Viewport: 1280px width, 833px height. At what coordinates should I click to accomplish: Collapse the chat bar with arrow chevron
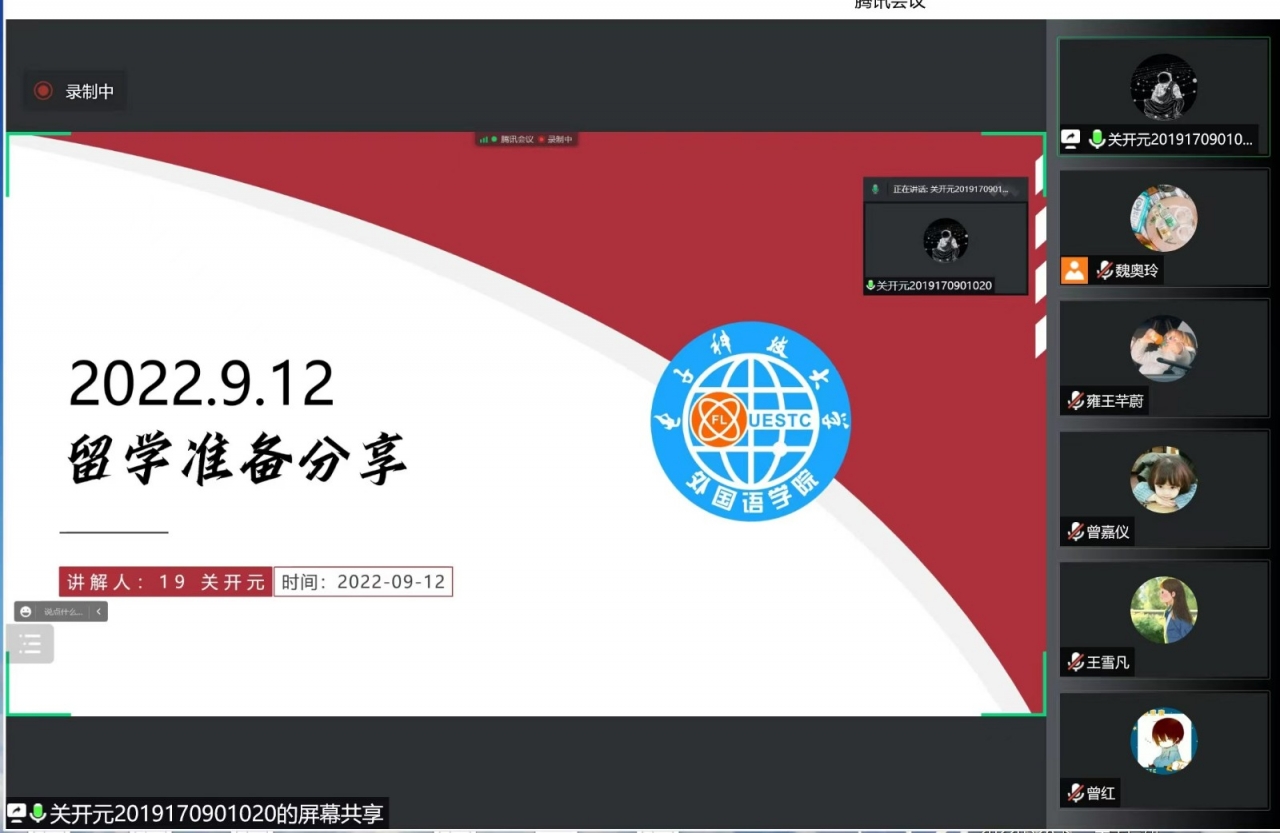click(x=98, y=612)
